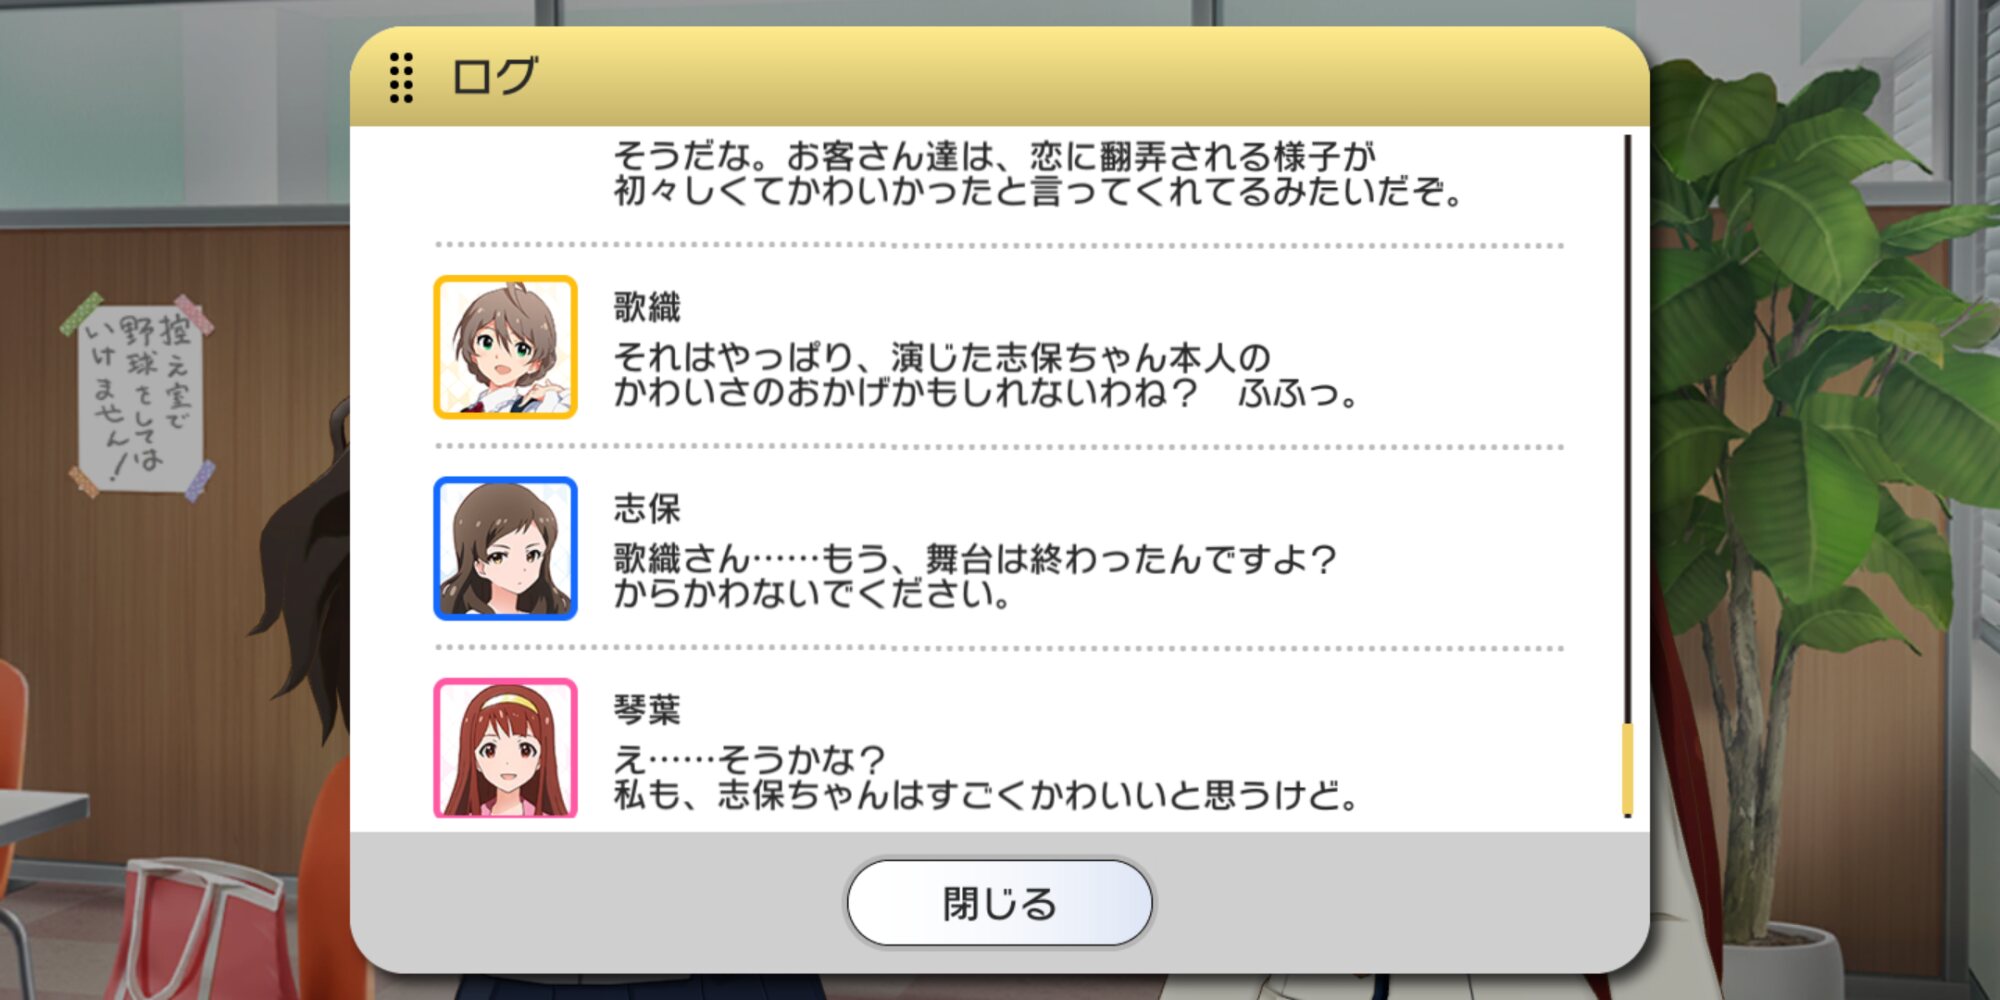Click the top log entry 'そうだな。お客さん達は'
Screen dimensions: 2000x1000
(x=1038, y=173)
